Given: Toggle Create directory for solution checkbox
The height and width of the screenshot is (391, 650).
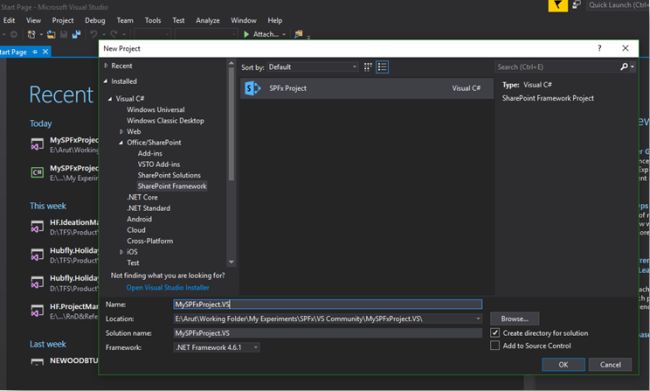Looking at the screenshot, I should (495, 333).
